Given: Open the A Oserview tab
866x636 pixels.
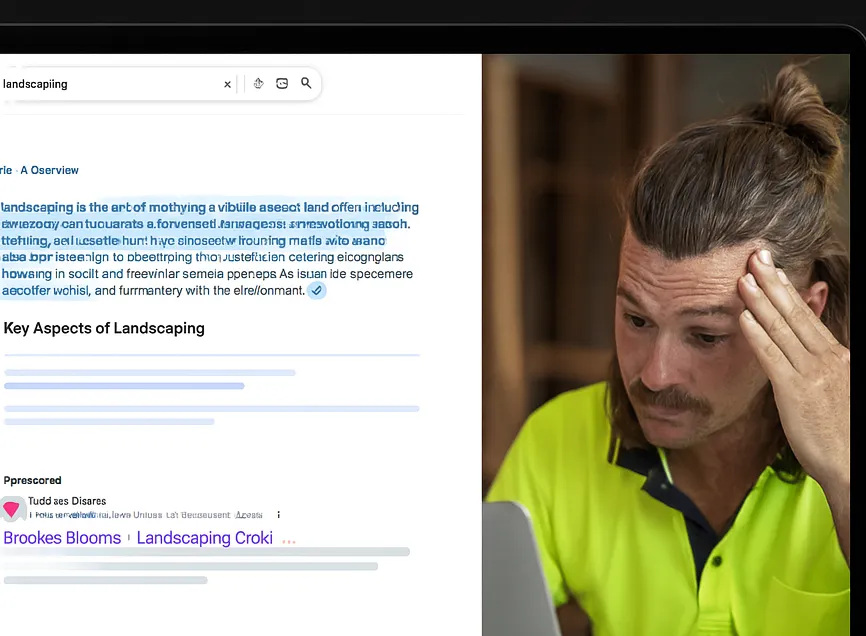Looking at the screenshot, I should [x=50, y=170].
